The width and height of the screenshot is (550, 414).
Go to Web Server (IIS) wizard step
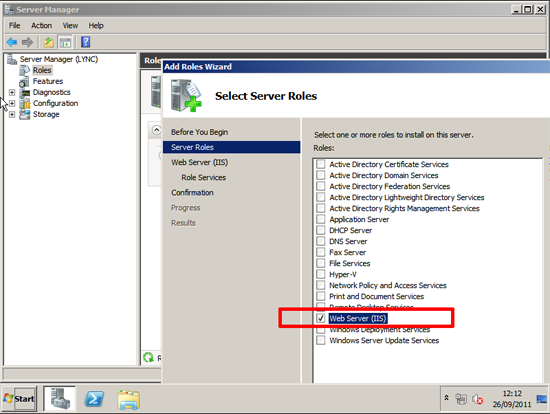coord(200,162)
